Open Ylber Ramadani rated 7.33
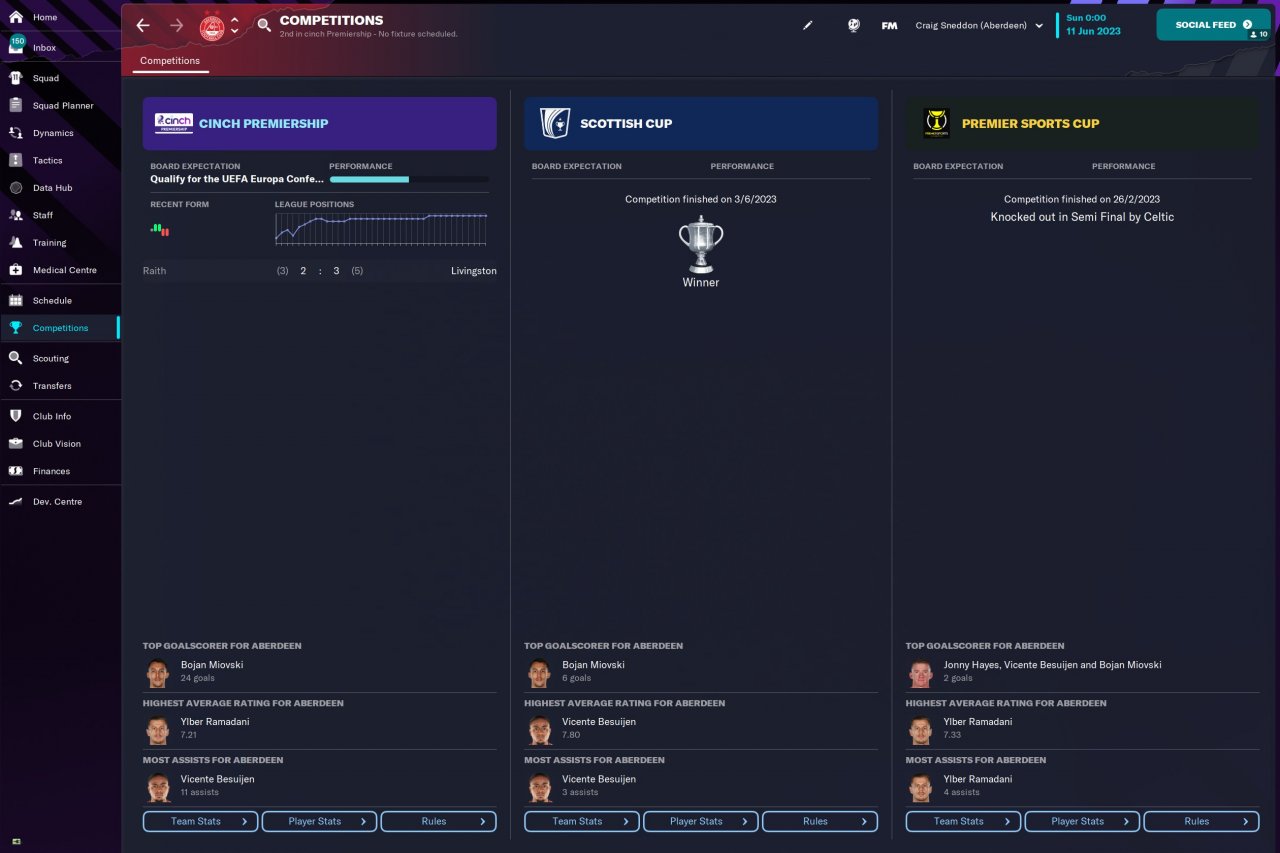Screen dimensions: 1280x853 (x=978, y=722)
